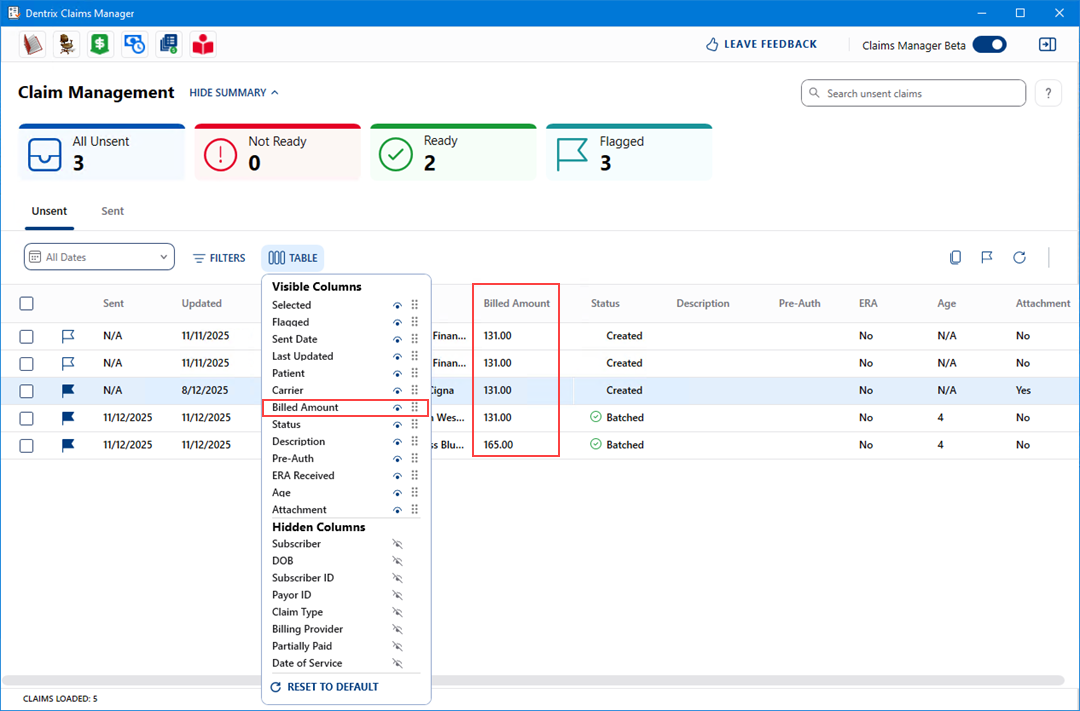Check the select-all checkbox in table header
Viewport: 1080px width, 711px height.
click(x=27, y=304)
